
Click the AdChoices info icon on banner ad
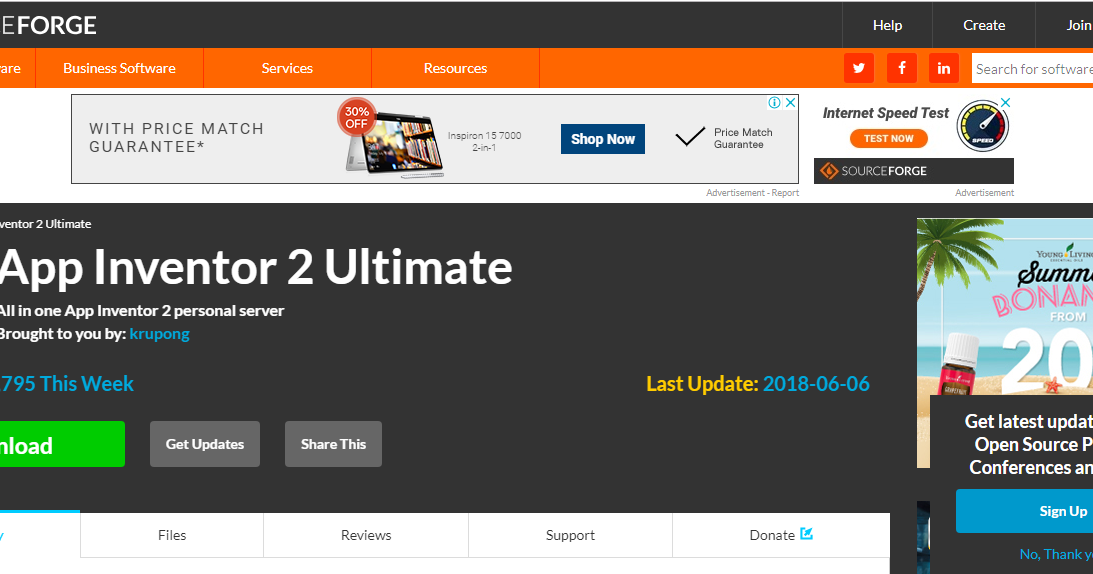[x=774, y=103]
